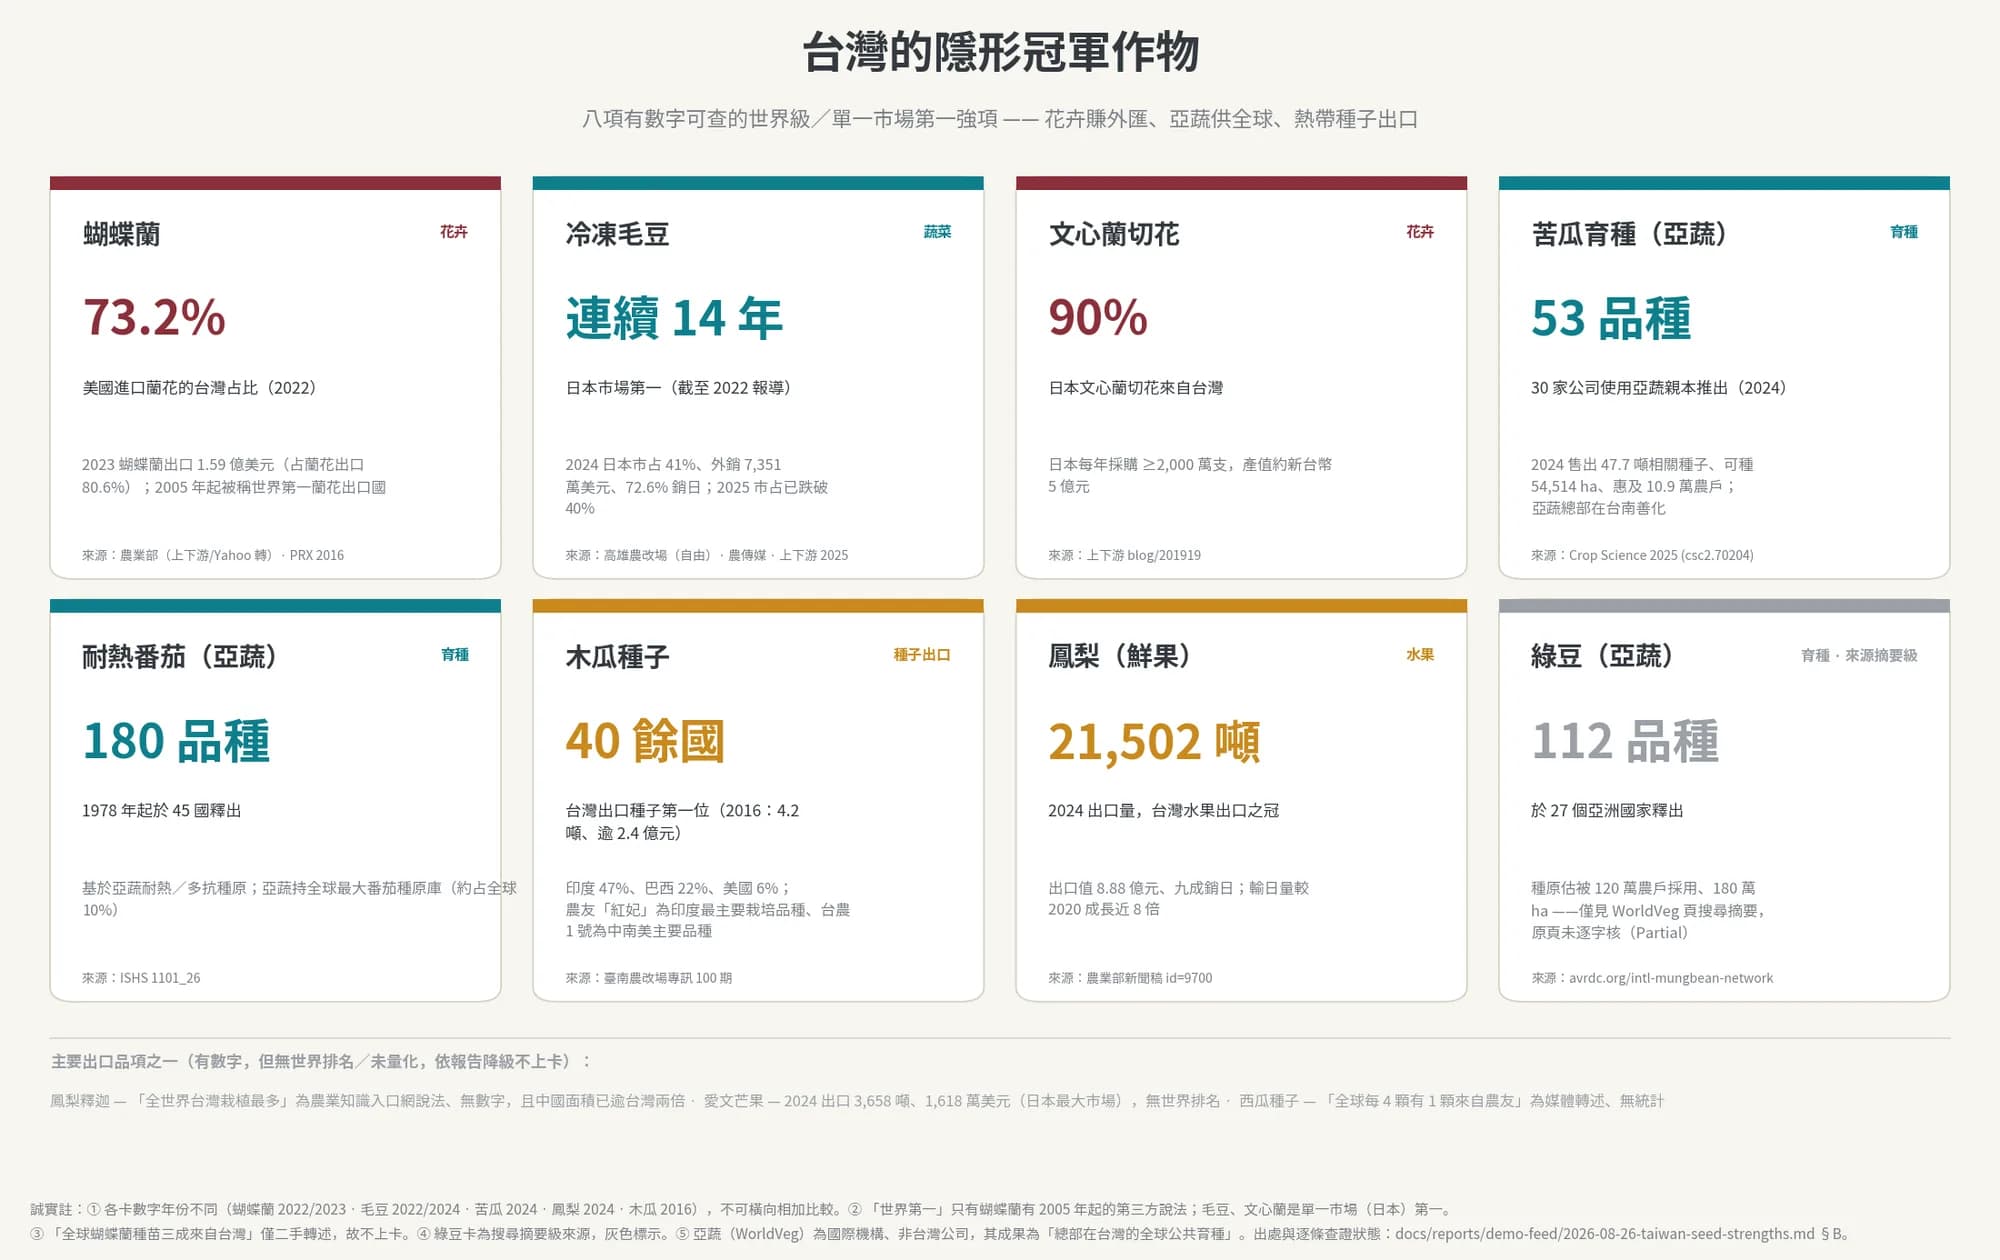The width and height of the screenshot is (2000, 1260).
Task: Click source line Crop Science 2025 (csc2.70204)
Action: point(1642,555)
